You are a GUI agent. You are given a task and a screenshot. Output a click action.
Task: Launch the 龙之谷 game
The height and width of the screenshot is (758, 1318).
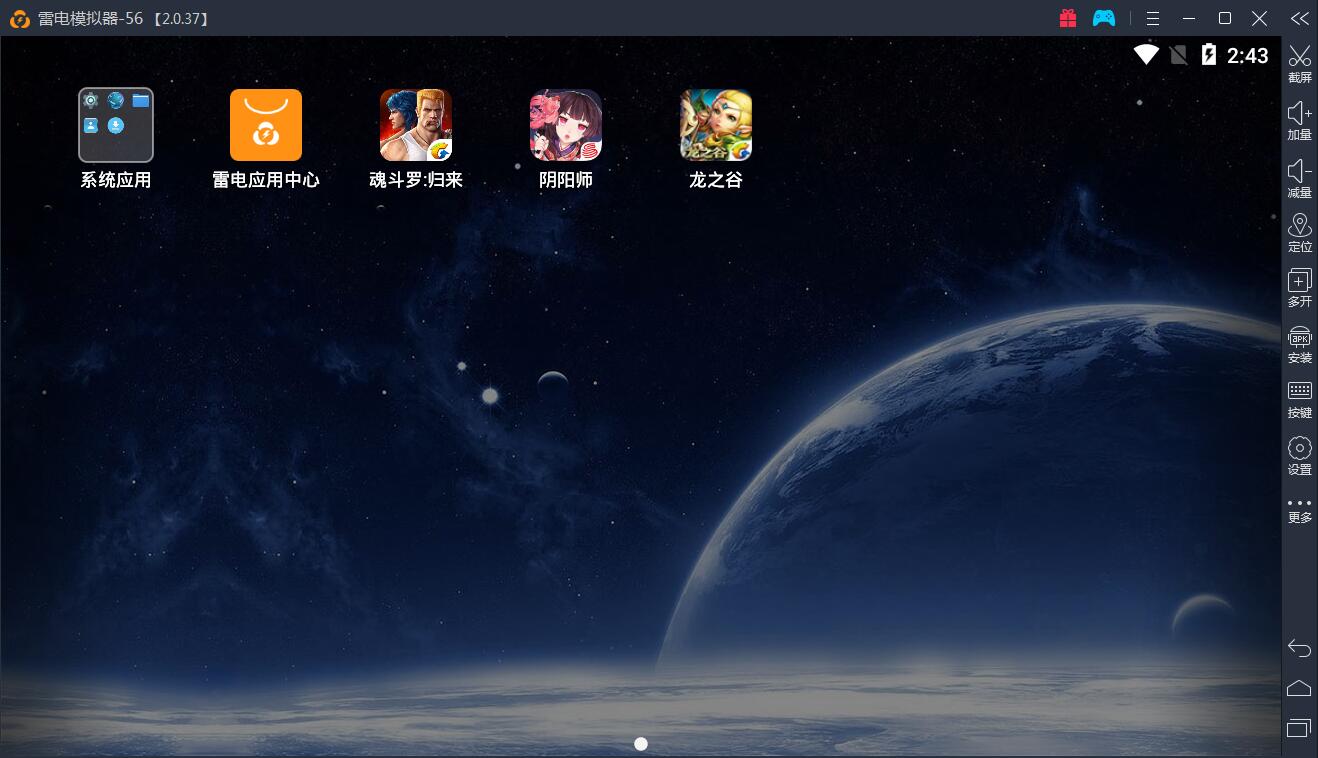(715, 125)
